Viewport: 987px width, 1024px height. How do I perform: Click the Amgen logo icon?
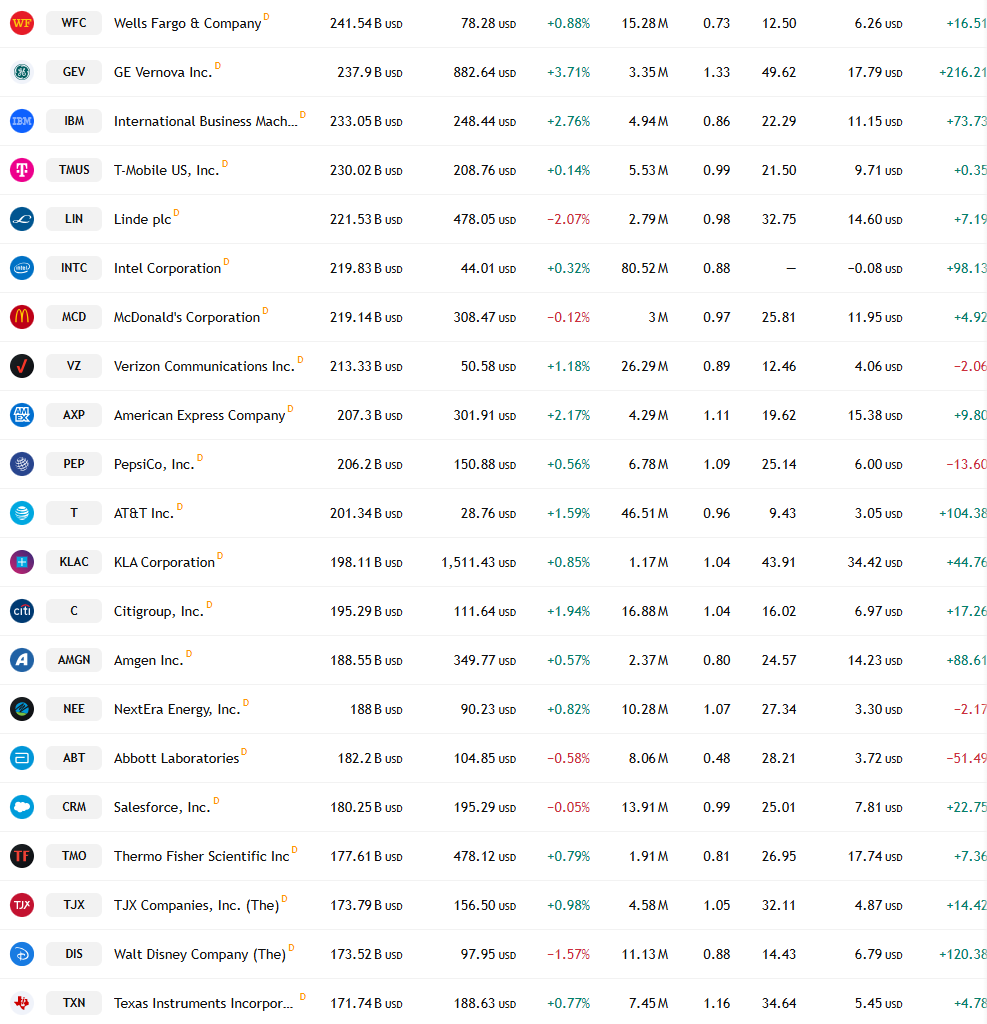click(22, 660)
